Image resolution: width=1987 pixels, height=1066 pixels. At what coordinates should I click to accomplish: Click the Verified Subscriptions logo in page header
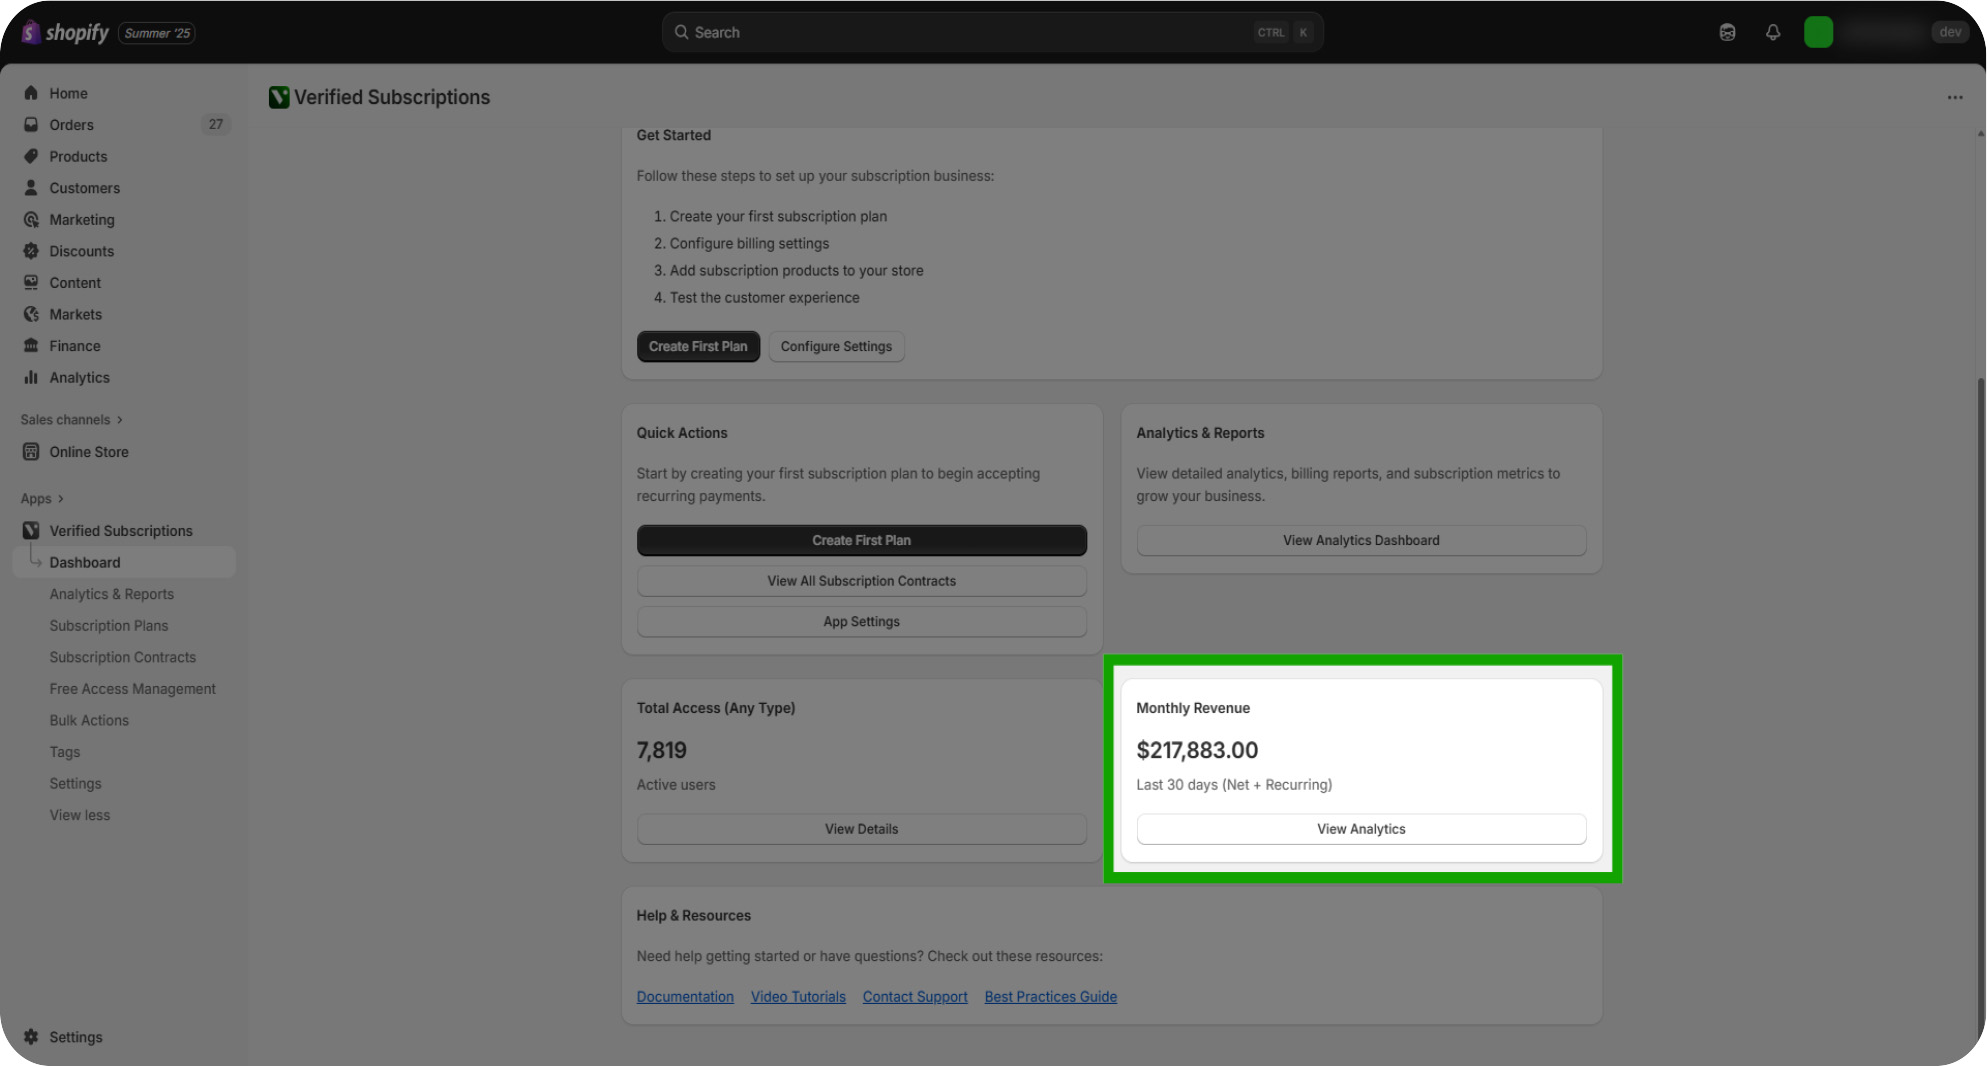pyautogui.click(x=279, y=97)
